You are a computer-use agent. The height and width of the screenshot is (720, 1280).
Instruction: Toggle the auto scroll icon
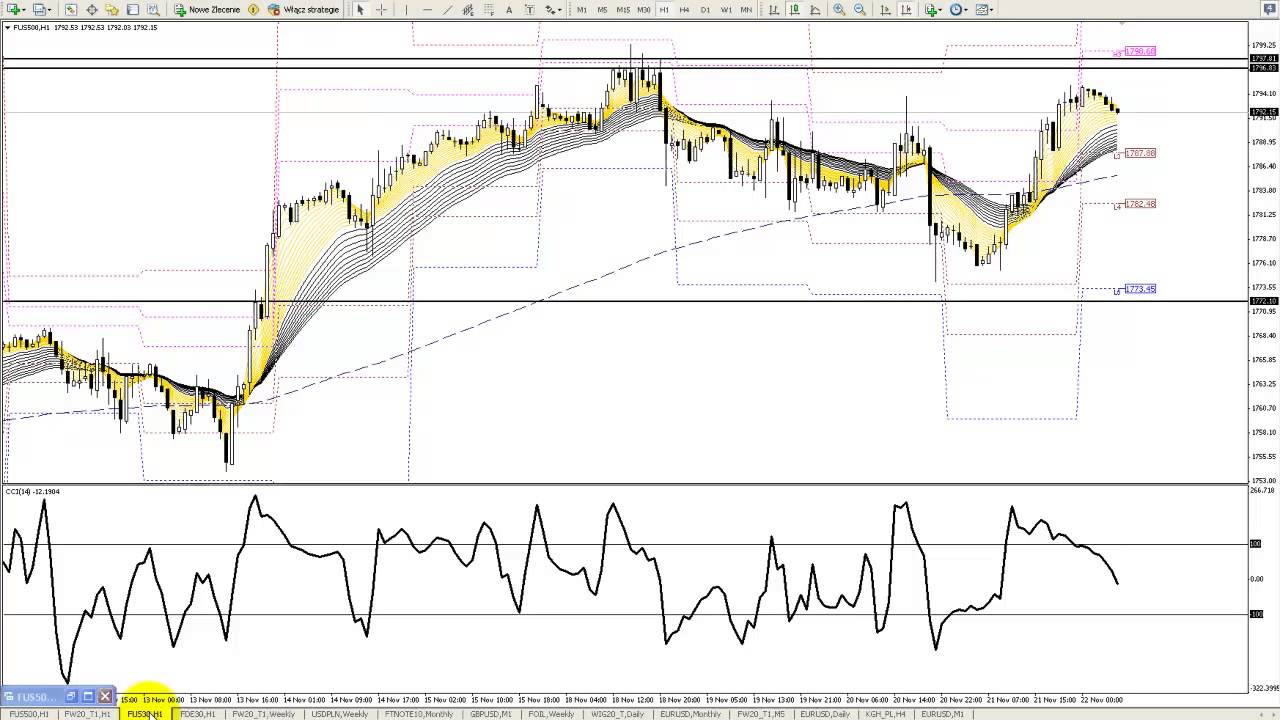885,9
